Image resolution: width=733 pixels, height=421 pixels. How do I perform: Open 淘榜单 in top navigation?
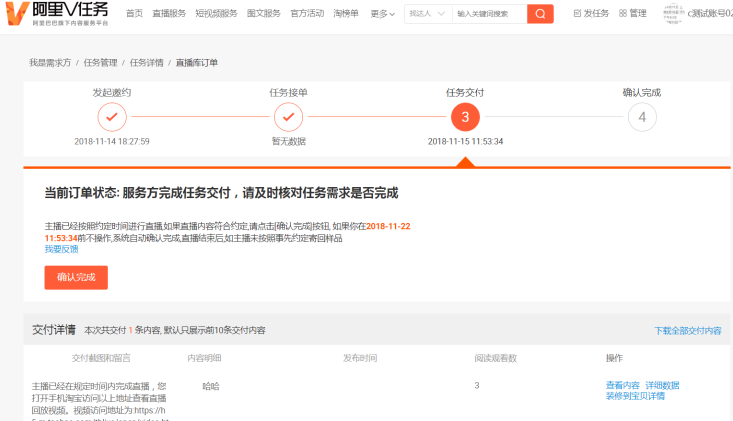(346, 14)
